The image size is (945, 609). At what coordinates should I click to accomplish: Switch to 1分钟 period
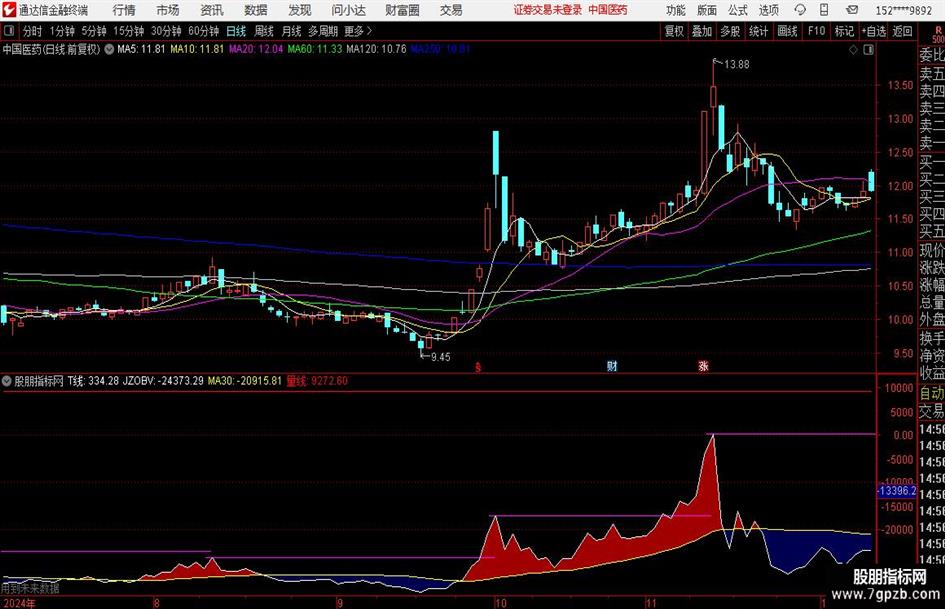click(62, 31)
